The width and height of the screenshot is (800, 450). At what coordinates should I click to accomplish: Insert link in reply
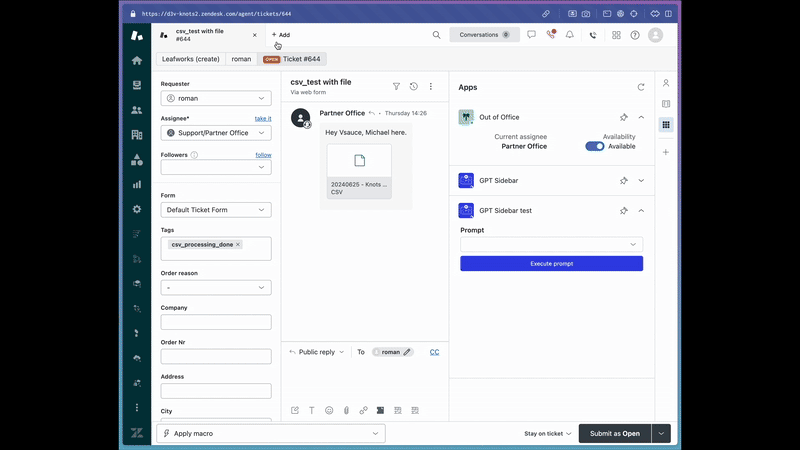(x=363, y=410)
